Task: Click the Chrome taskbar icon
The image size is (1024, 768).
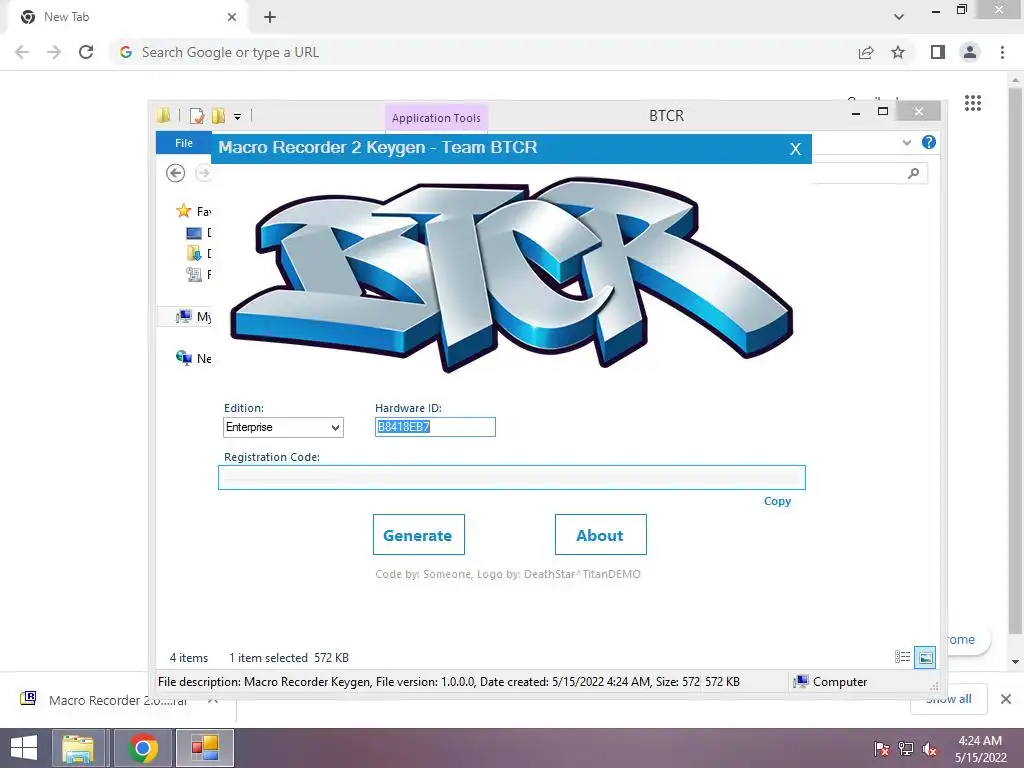Action: pos(142,748)
